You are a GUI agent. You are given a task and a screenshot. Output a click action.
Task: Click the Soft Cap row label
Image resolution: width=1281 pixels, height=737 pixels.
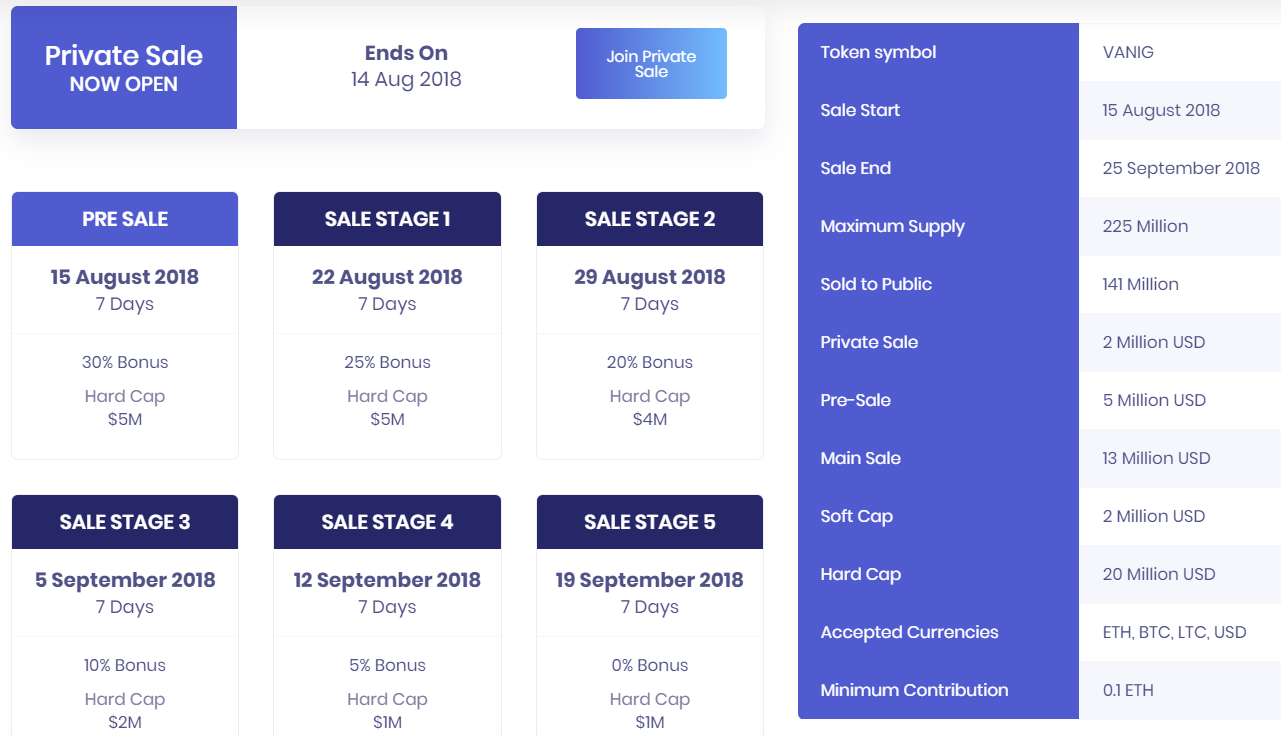(856, 516)
